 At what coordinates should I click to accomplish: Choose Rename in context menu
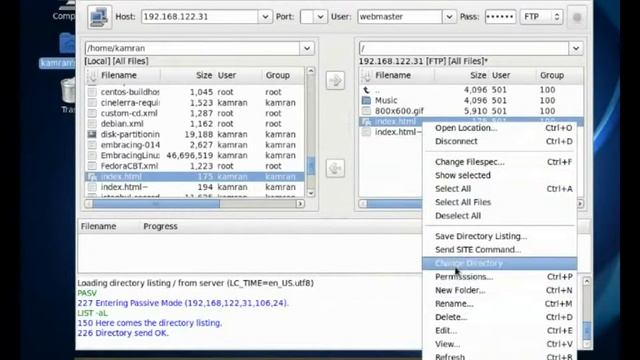(x=500, y=304)
